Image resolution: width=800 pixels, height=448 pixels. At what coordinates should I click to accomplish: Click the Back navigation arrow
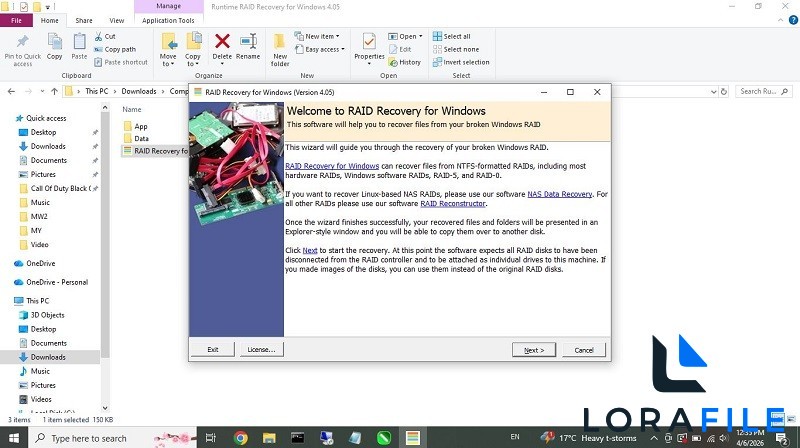[11, 91]
